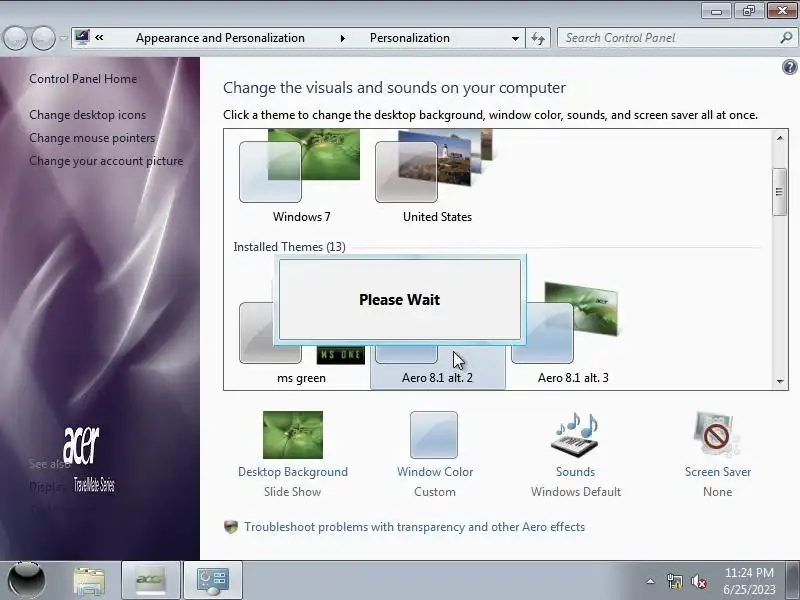Screen dimensions: 800x600
Task: Open Sounds settings icon
Action: coord(575,435)
